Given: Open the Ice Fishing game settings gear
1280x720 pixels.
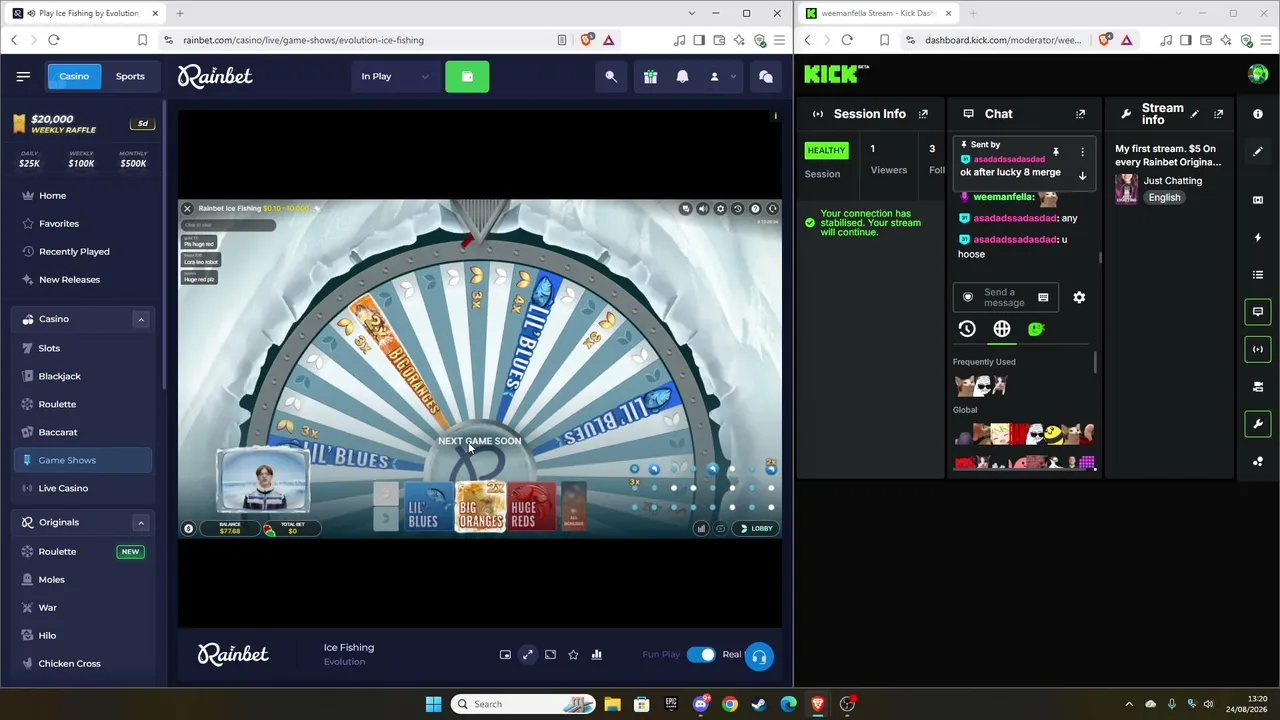Looking at the screenshot, I should pos(720,209).
